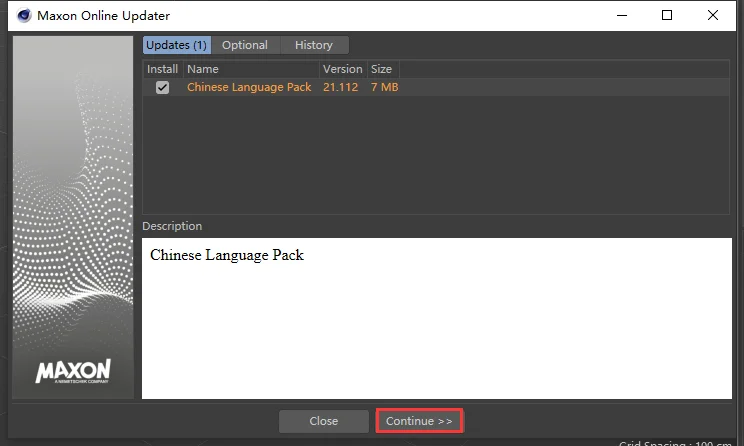The height and width of the screenshot is (446, 744).
Task: Sort by the Install column header
Action: click(162, 69)
